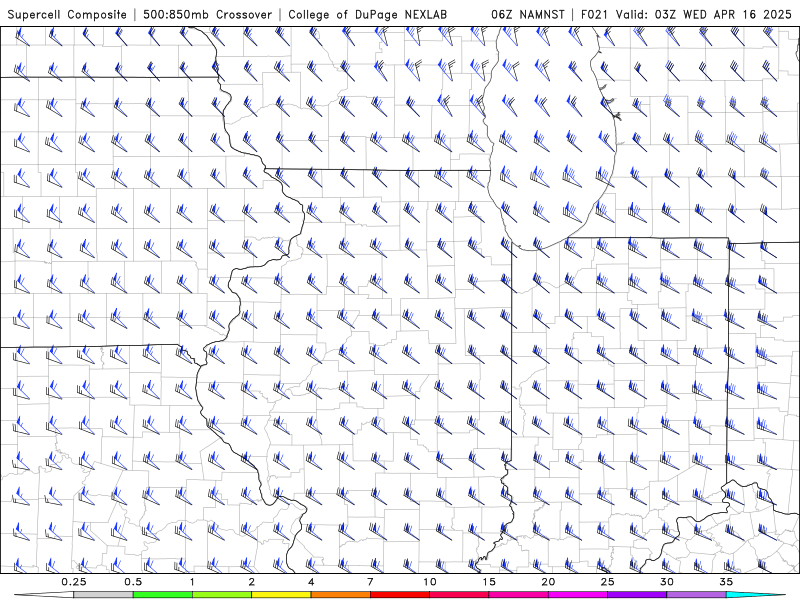This screenshot has height=600, width=800.
Task: Click the '35' legend scale label
Action: [x=726, y=582]
